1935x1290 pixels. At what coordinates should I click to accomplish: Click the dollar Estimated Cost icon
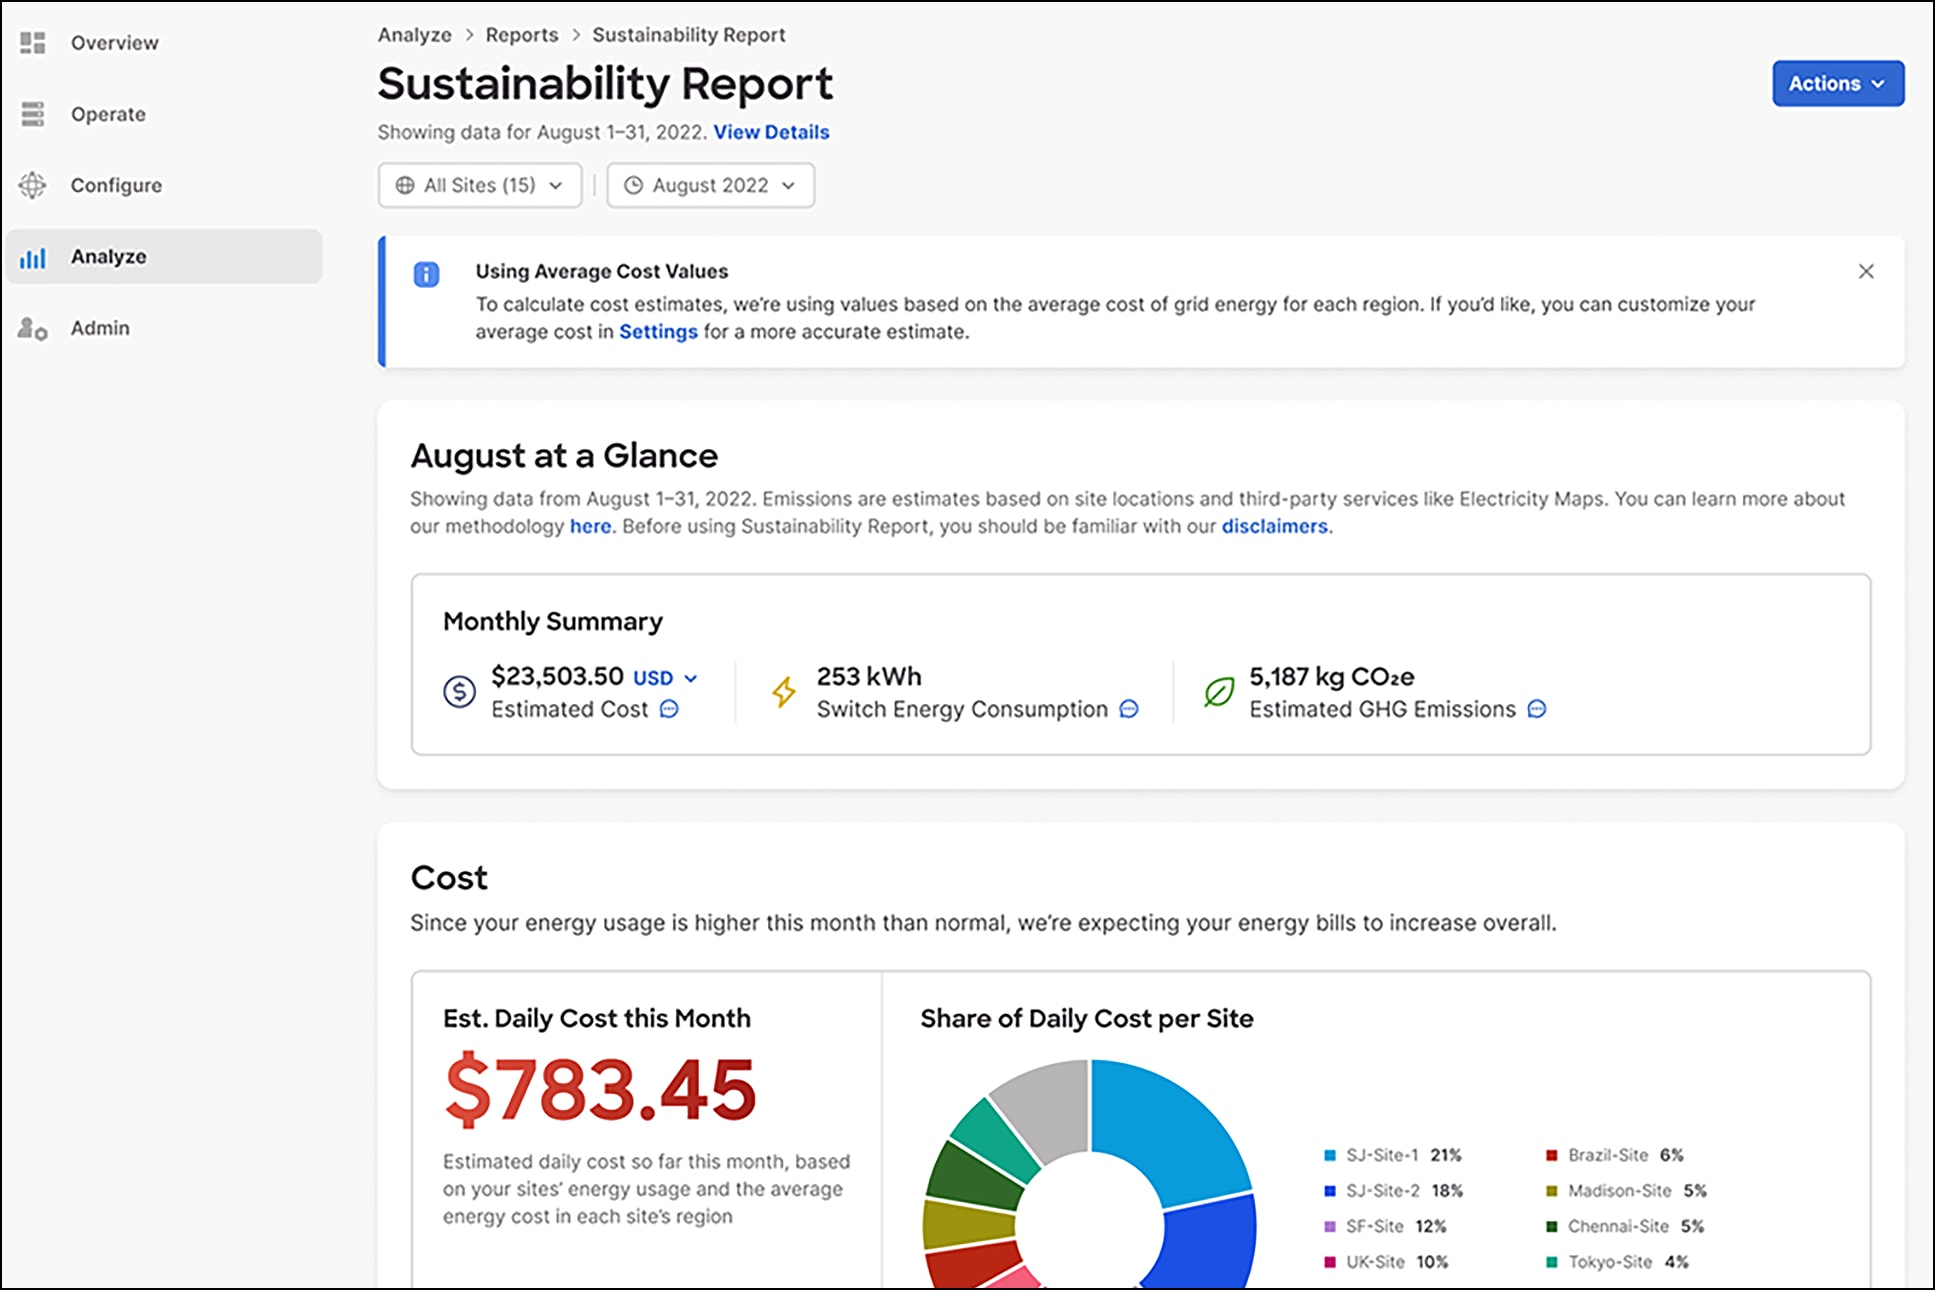click(x=458, y=692)
